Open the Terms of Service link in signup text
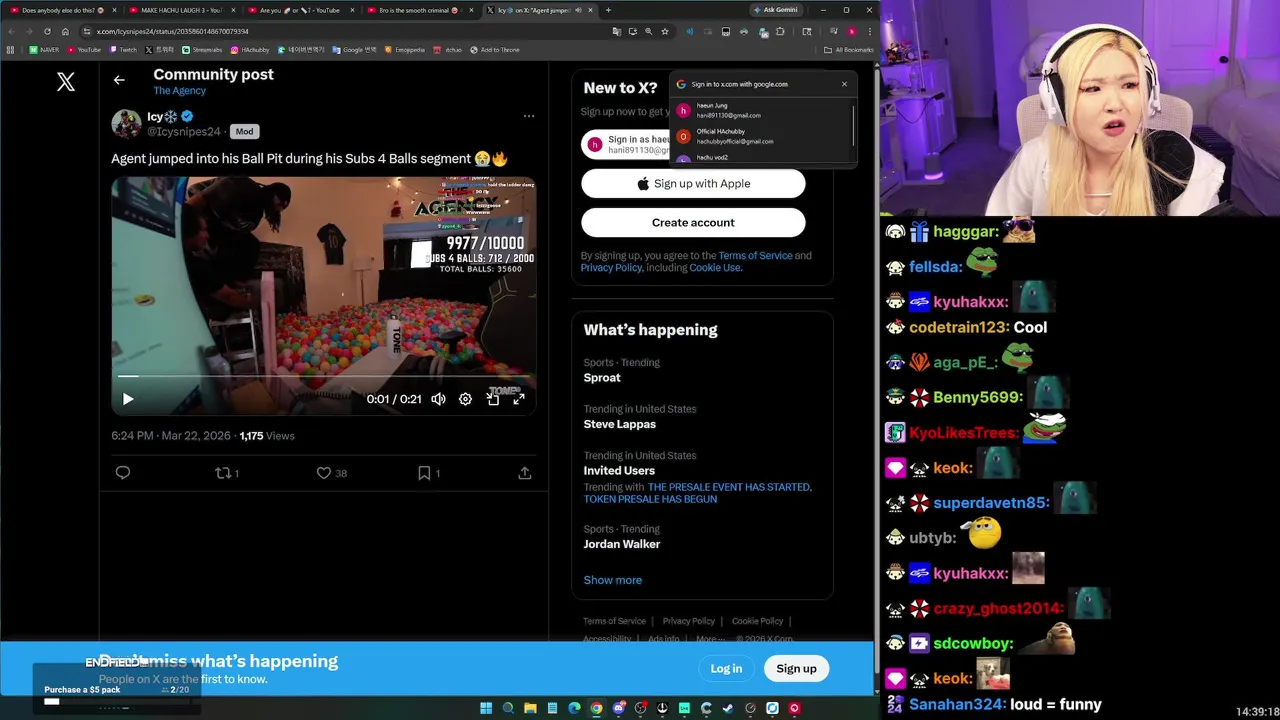 tap(755, 256)
